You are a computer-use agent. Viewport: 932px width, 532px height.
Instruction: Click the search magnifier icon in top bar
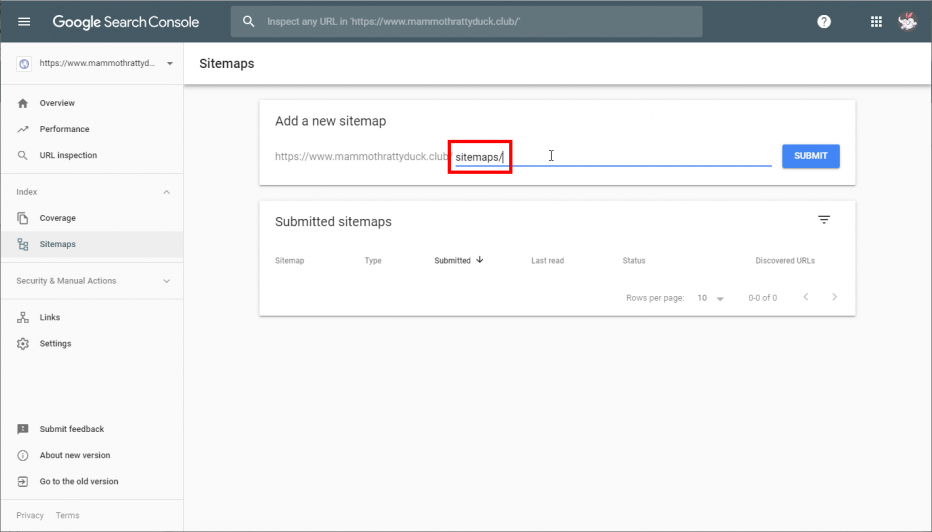pos(248,22)
